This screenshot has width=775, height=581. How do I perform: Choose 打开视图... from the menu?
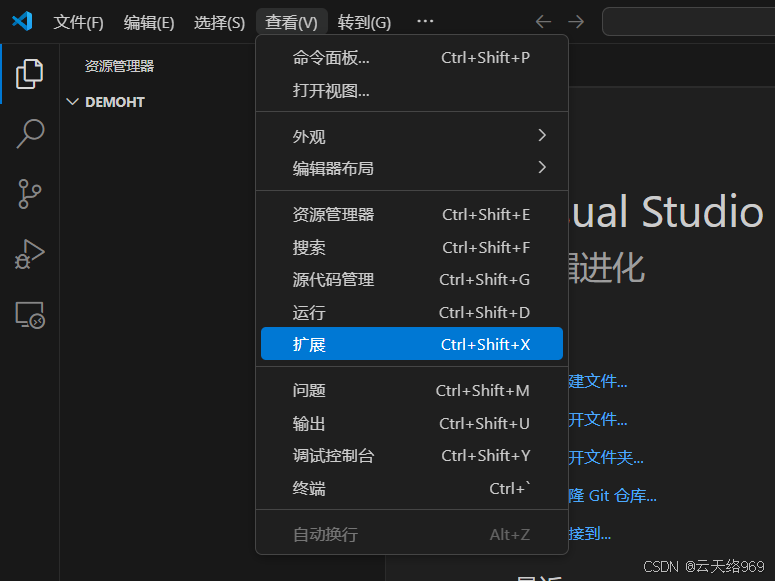412,90
